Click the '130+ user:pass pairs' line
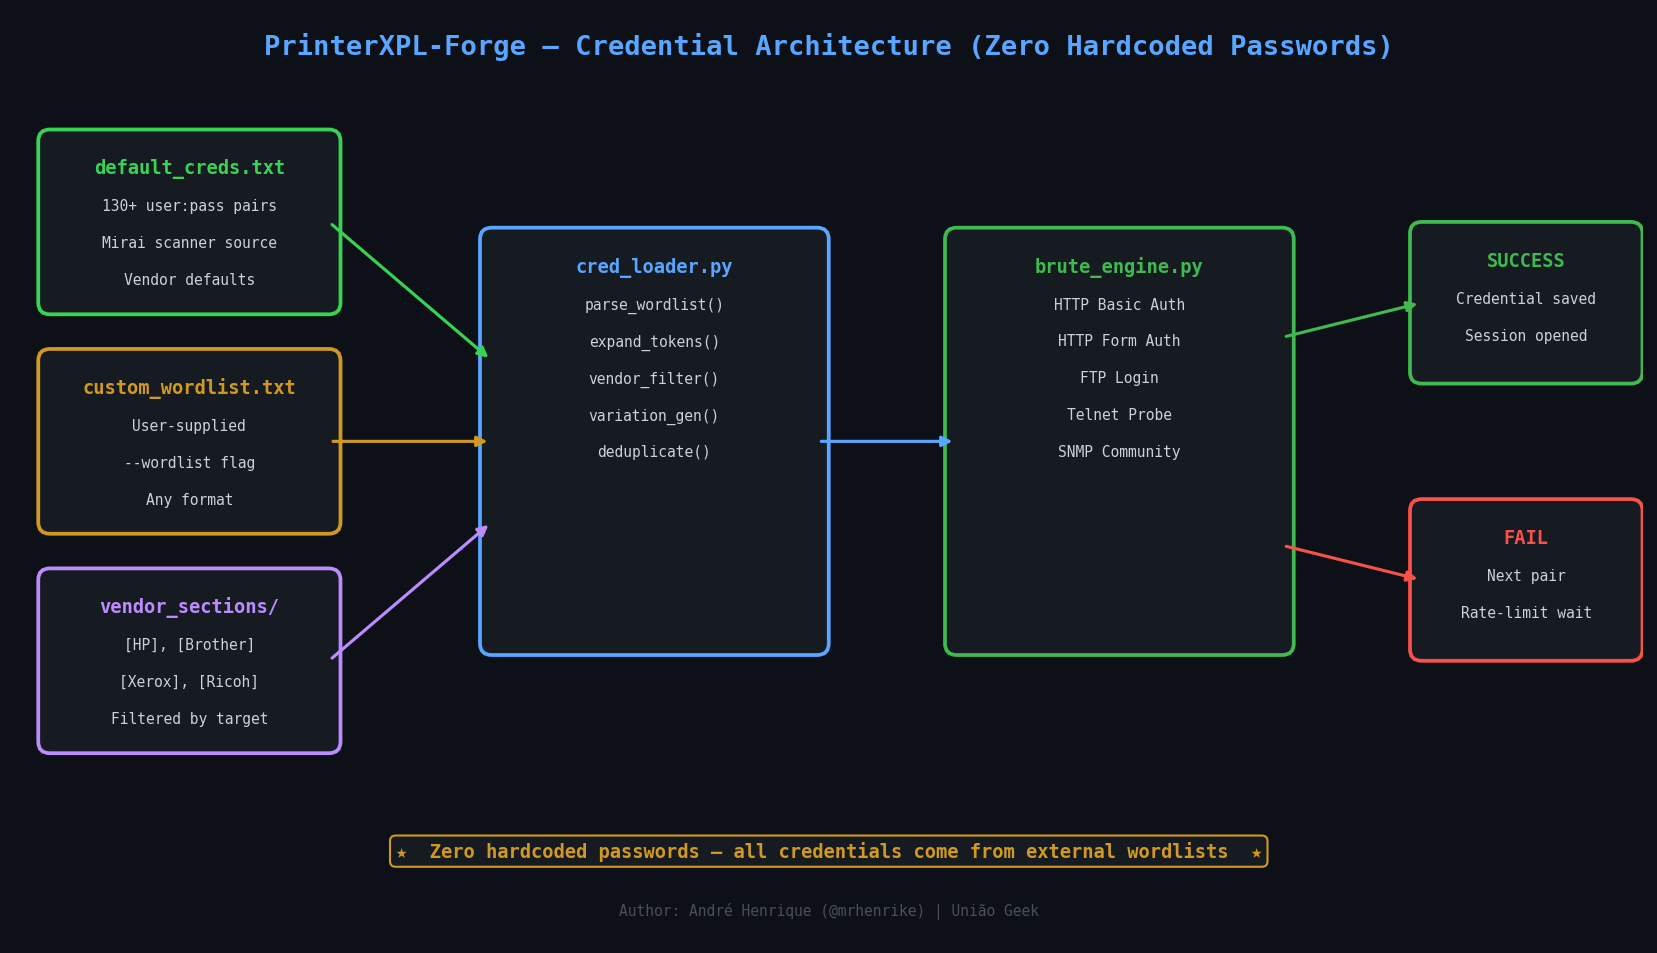 189,206
